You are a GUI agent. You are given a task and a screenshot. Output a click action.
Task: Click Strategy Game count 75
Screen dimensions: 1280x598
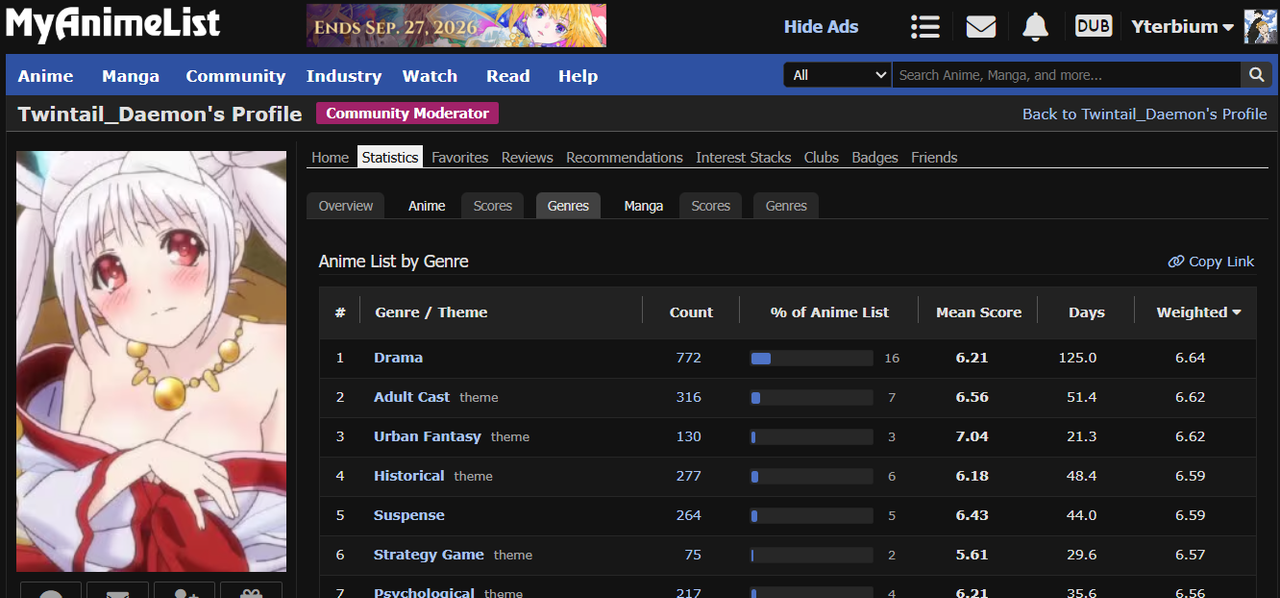click(x=693, y=554)
